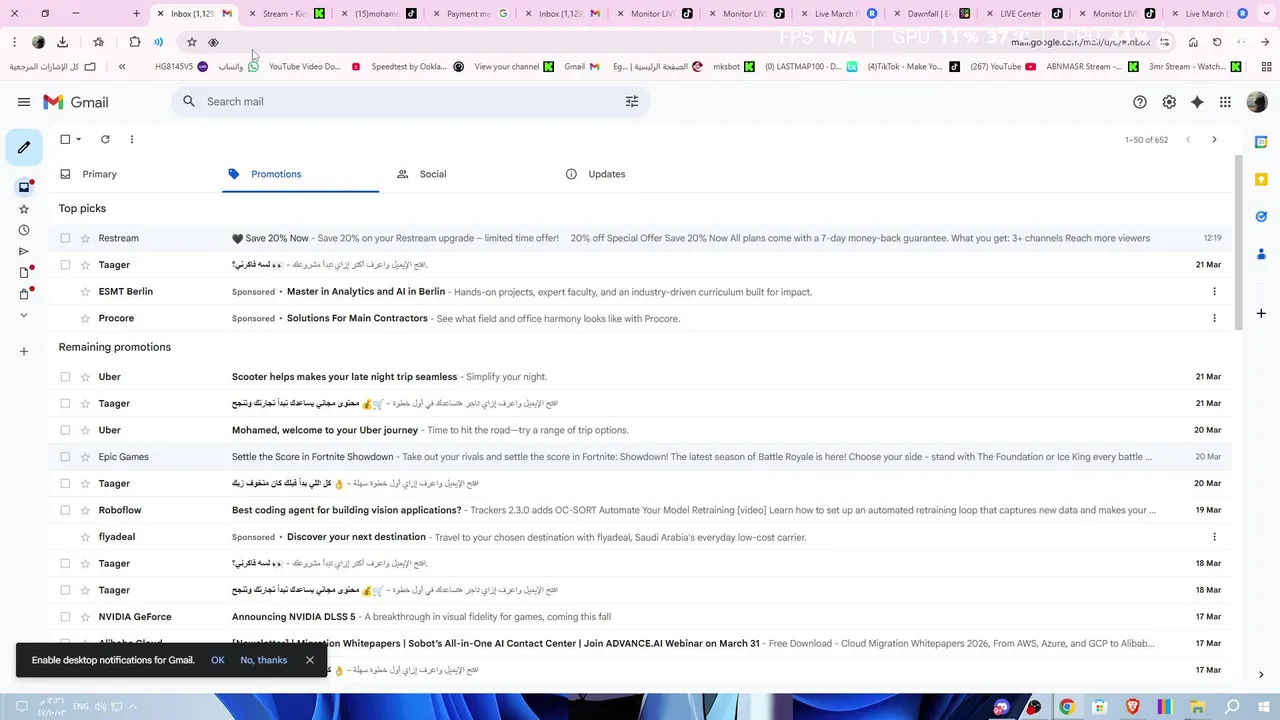Select the Roboflow email checkbox

point(65,510)
